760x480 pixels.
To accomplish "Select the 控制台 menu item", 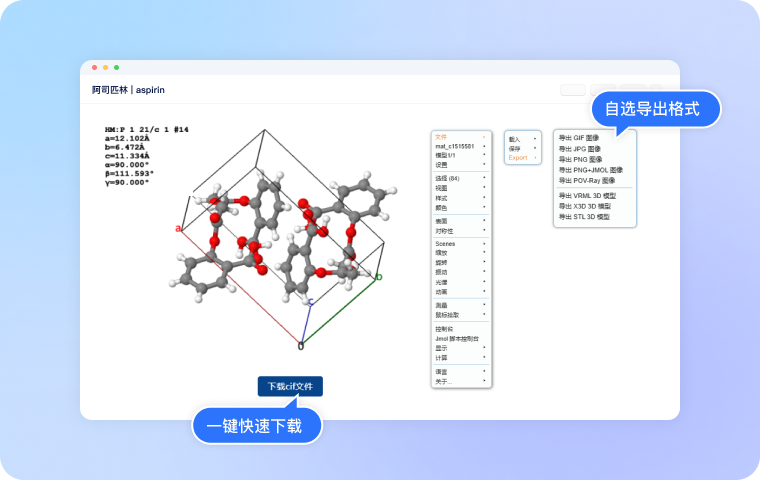I will tap(444, 328).
